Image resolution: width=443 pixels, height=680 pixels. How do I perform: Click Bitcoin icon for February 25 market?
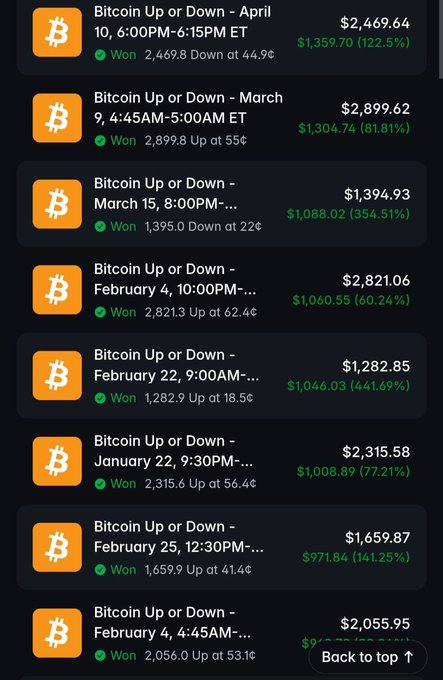(57, 547)
